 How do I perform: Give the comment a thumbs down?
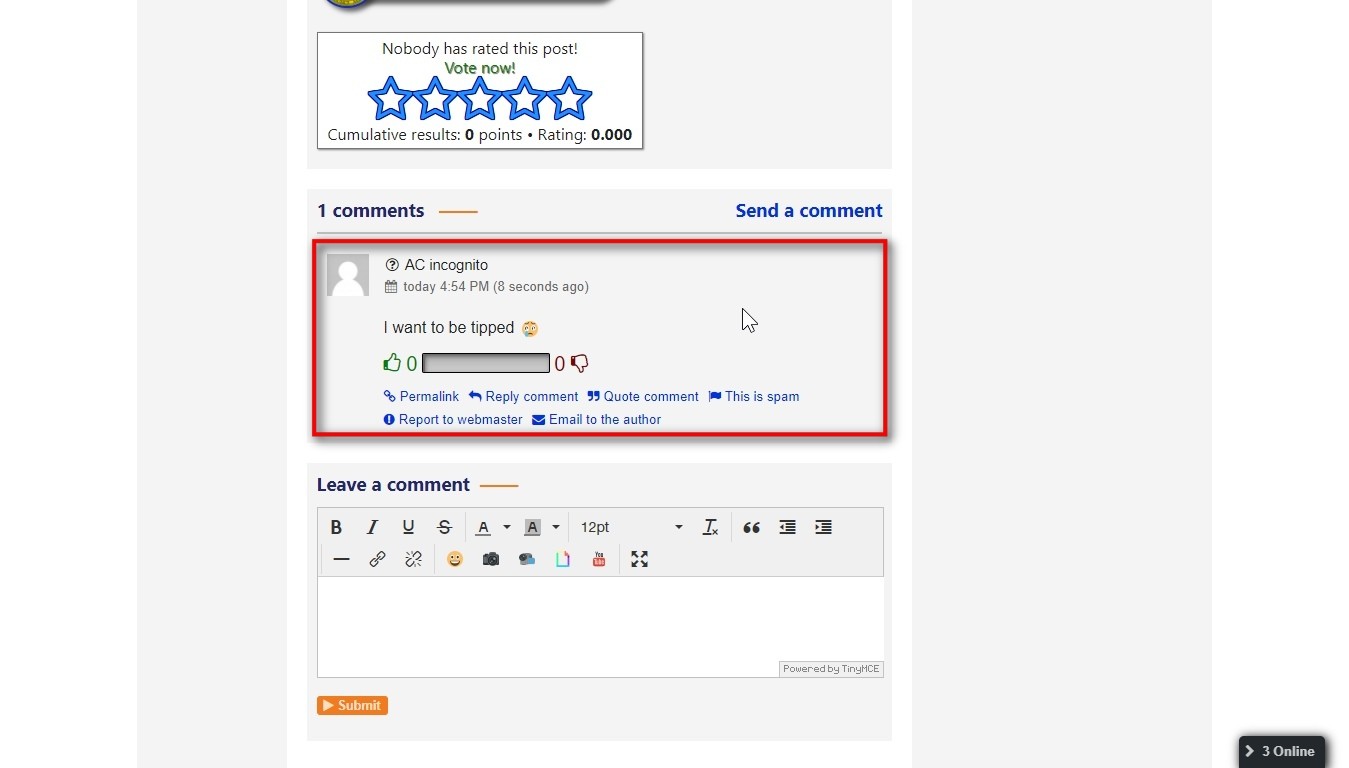tap(579, 363)
